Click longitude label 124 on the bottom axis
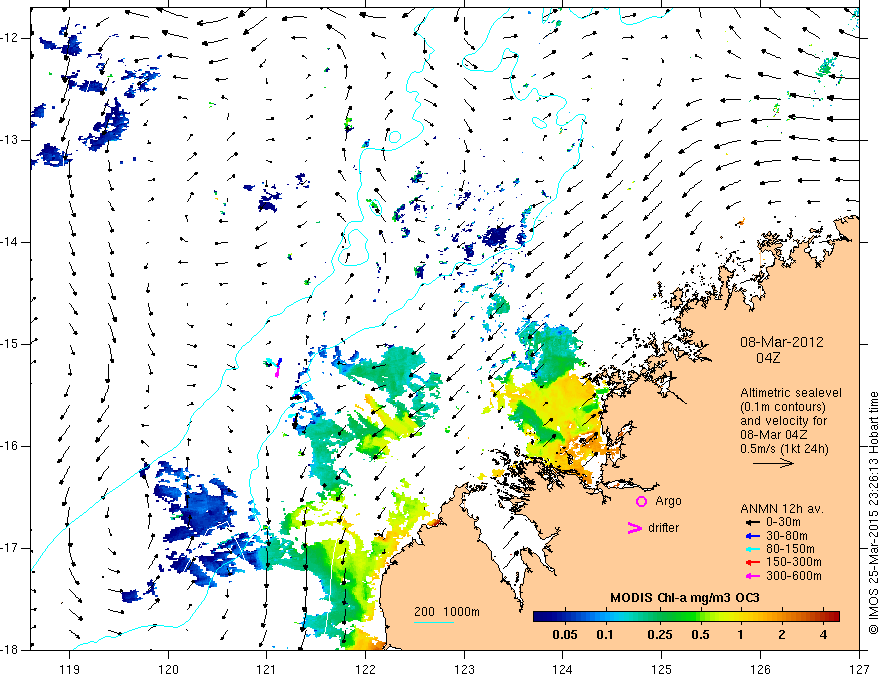The height and width of the screenshot is (680, 880). click(x=563, y=669)
